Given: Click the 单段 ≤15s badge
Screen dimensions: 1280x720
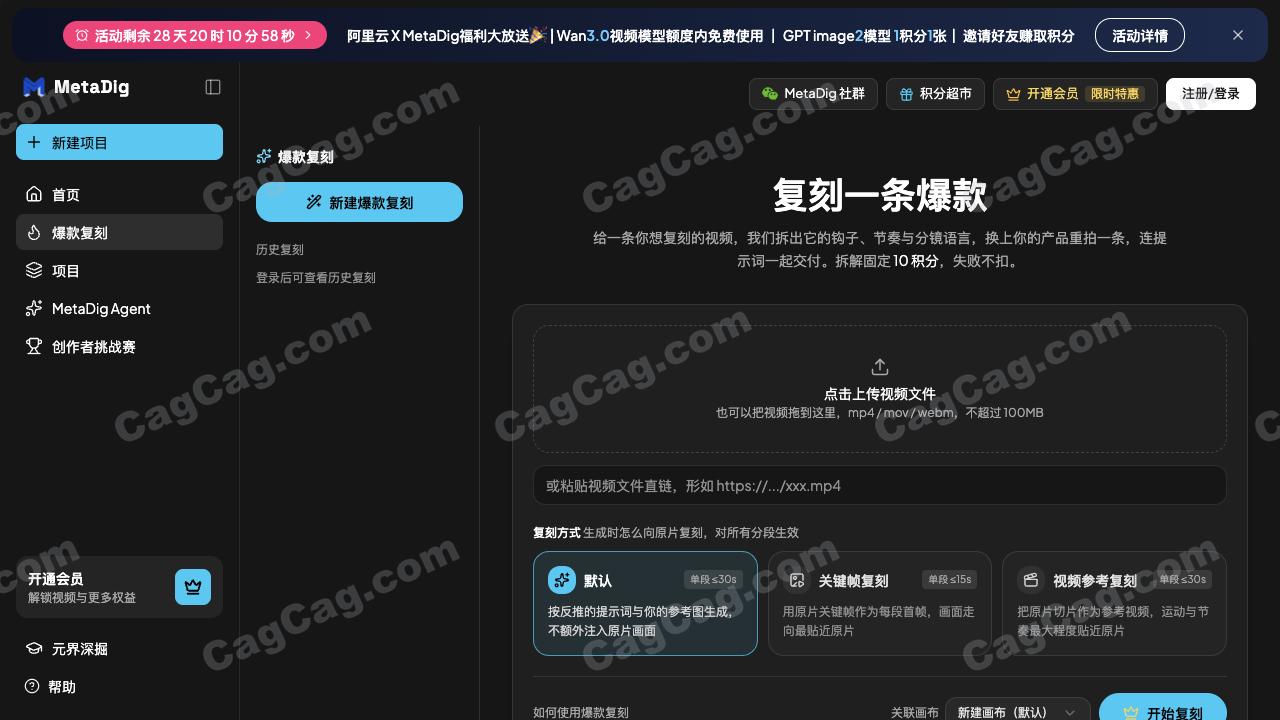Looking at the screenshot, I should [949, 579].
